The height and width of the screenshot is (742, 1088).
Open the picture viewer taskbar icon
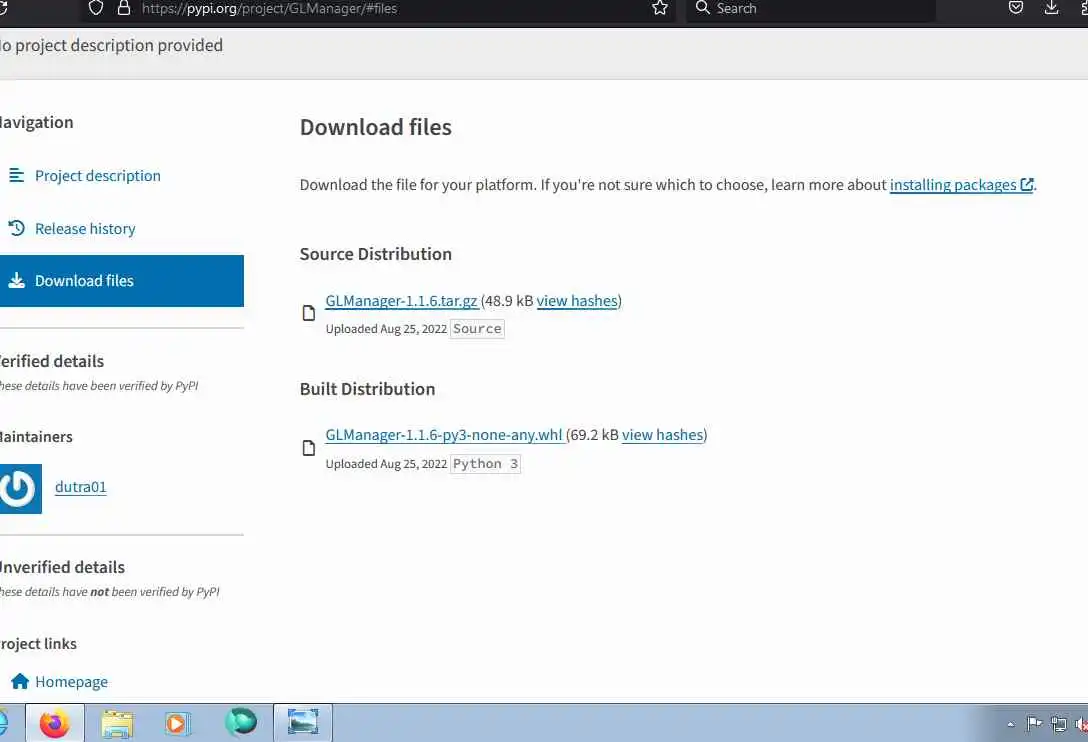[x=303, y=723]
